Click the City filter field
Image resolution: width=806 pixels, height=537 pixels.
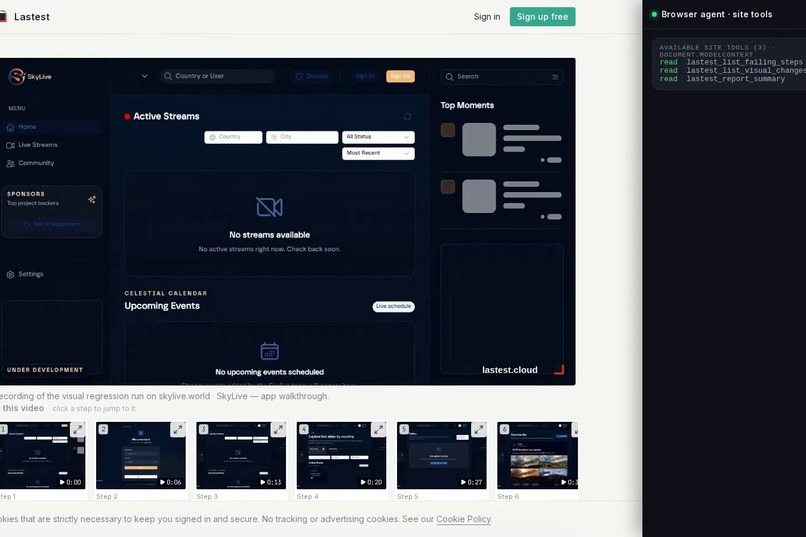(302, 137)
